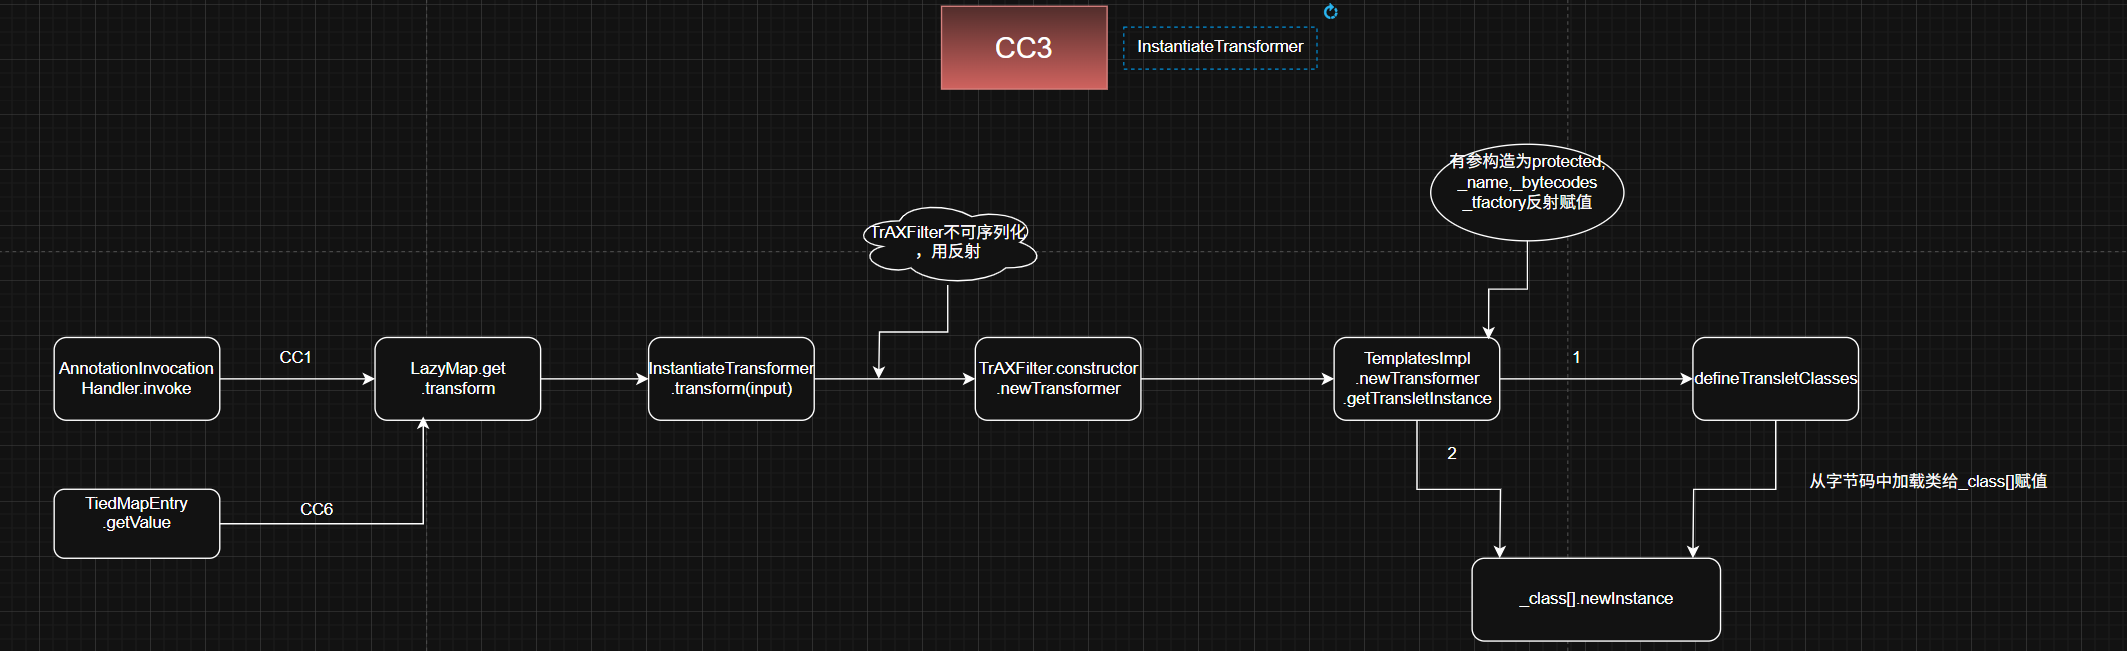Viewport: 2127px width, 651px height.
Task: Click the rotate handle above the selected text box
Action: (x=1330, y=12)
